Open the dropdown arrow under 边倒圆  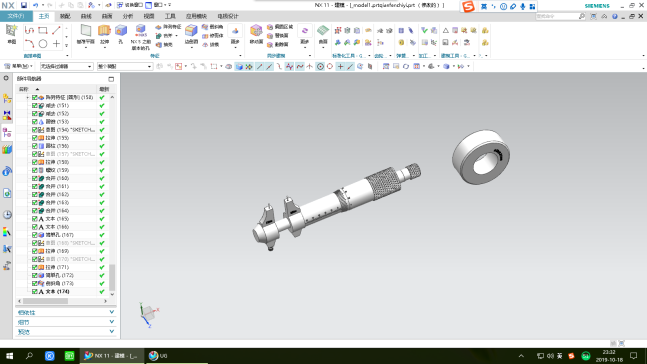tap(191, 47)
